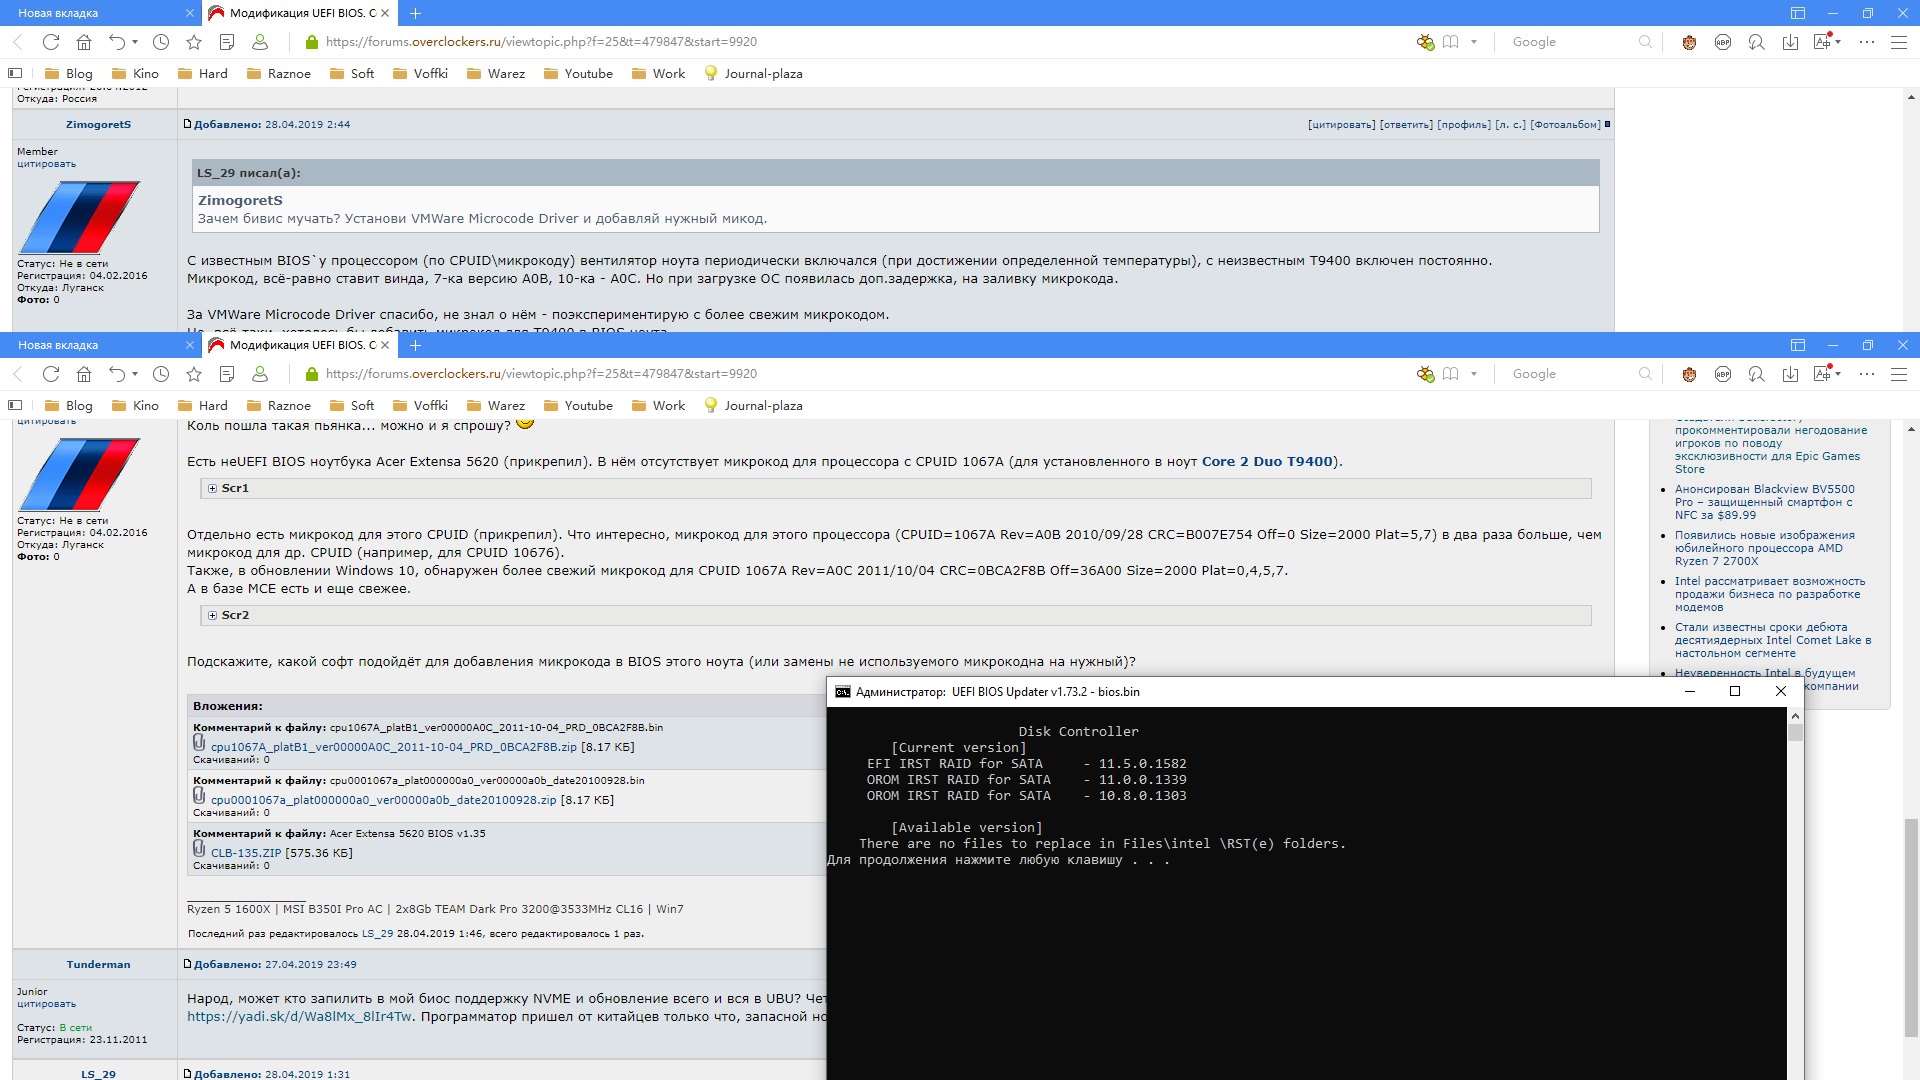
Task: Open the Core 2 Duo T9400 link
Action: pos(1267,462)
